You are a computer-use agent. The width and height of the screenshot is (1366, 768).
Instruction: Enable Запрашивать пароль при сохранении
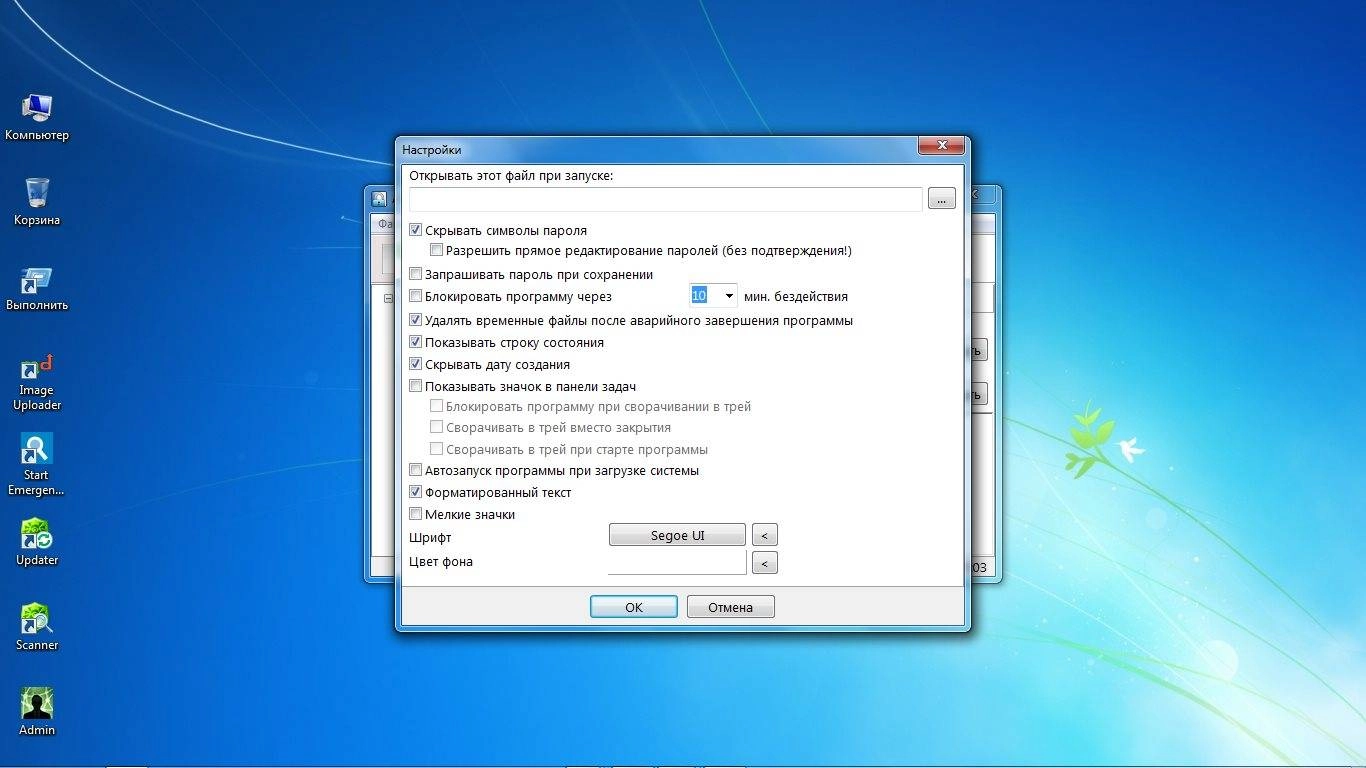pyautogui.click(x=416, y=274)
